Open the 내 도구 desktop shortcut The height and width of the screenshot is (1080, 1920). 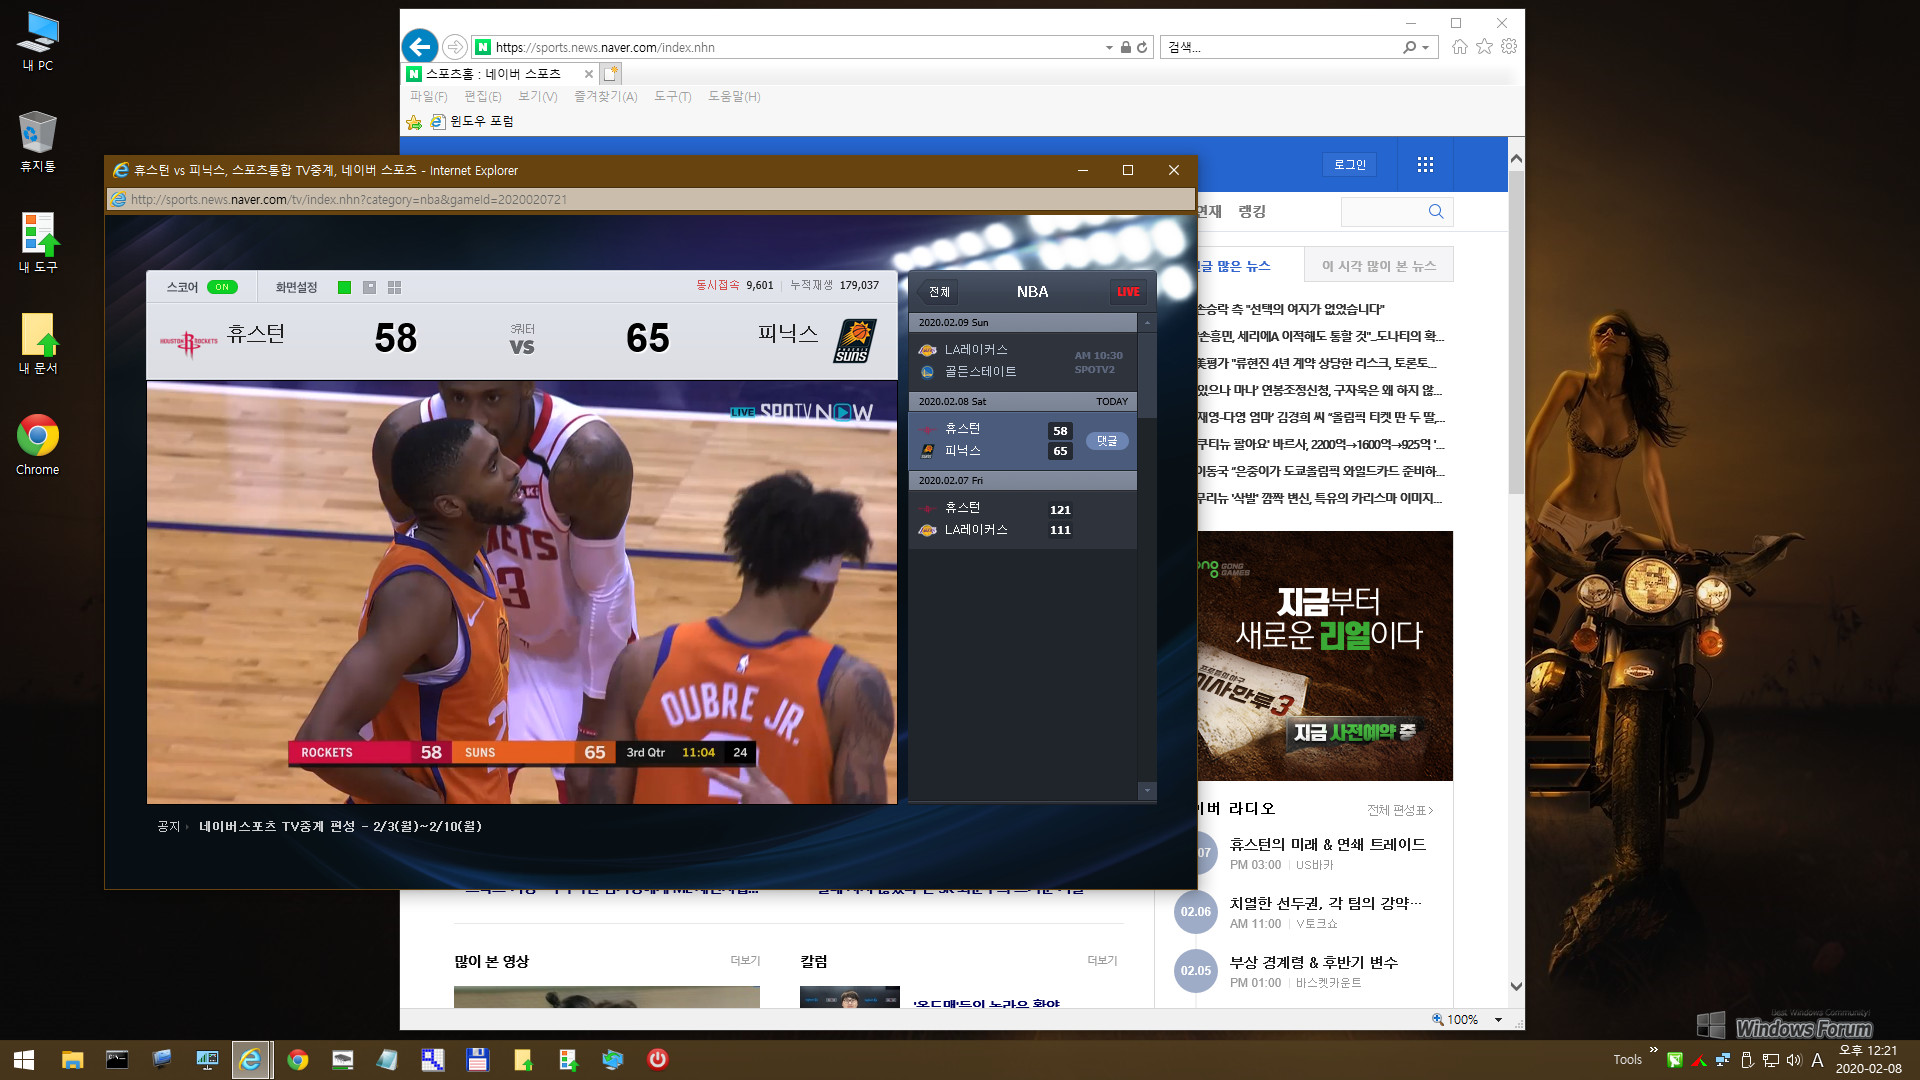pyautogui.click(x=37, y=242)
